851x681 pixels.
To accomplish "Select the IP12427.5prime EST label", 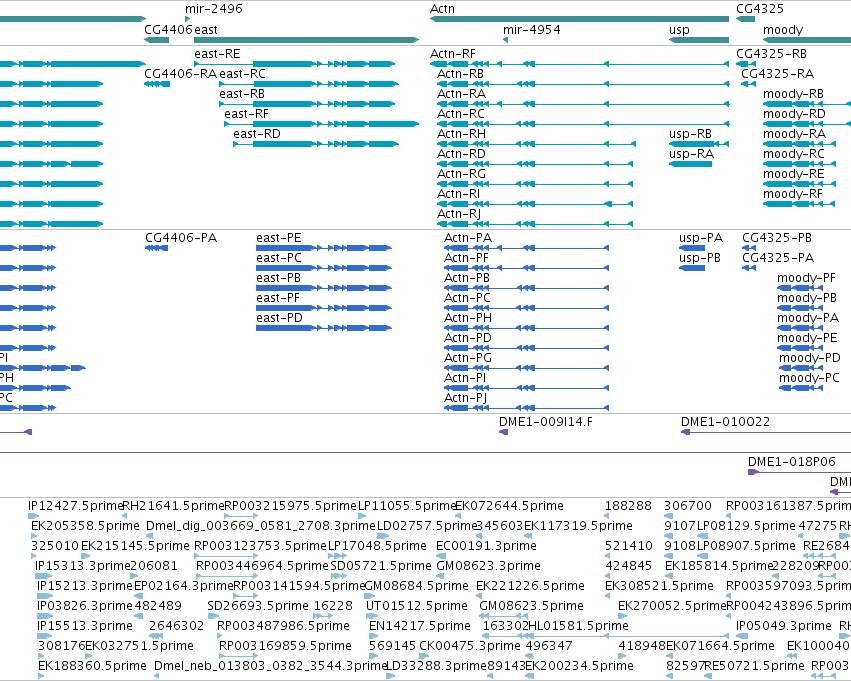I will pos(76,506).
